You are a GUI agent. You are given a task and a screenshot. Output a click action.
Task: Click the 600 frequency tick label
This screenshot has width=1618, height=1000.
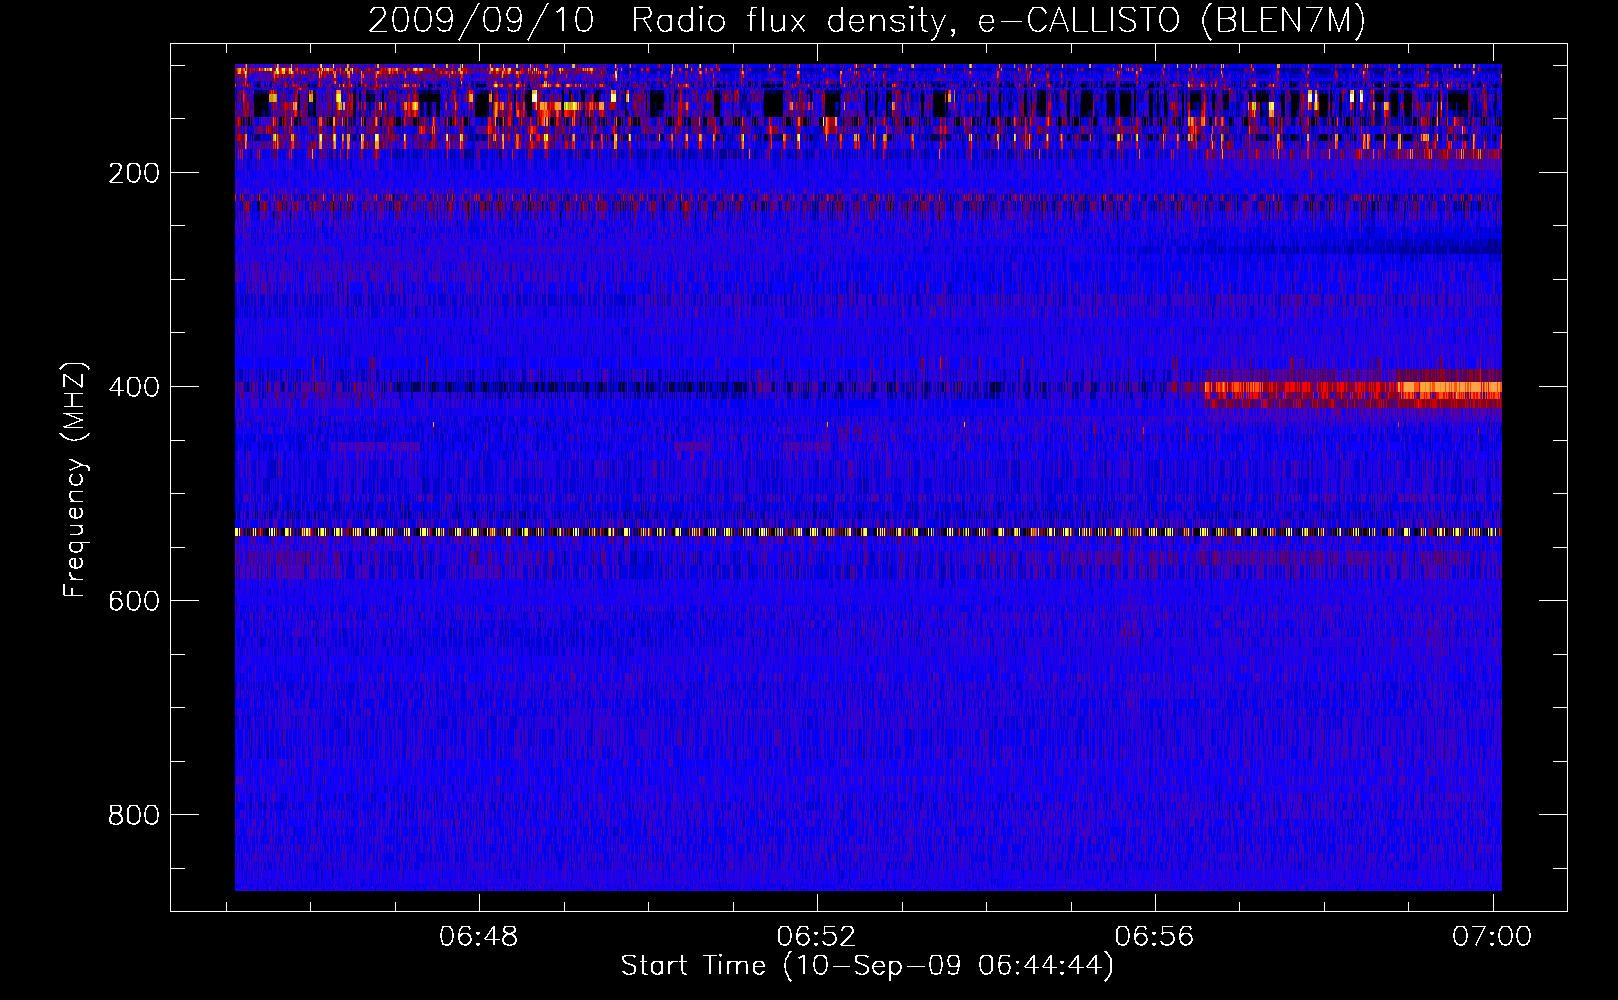pyautogui.click(x=134, y=601)
